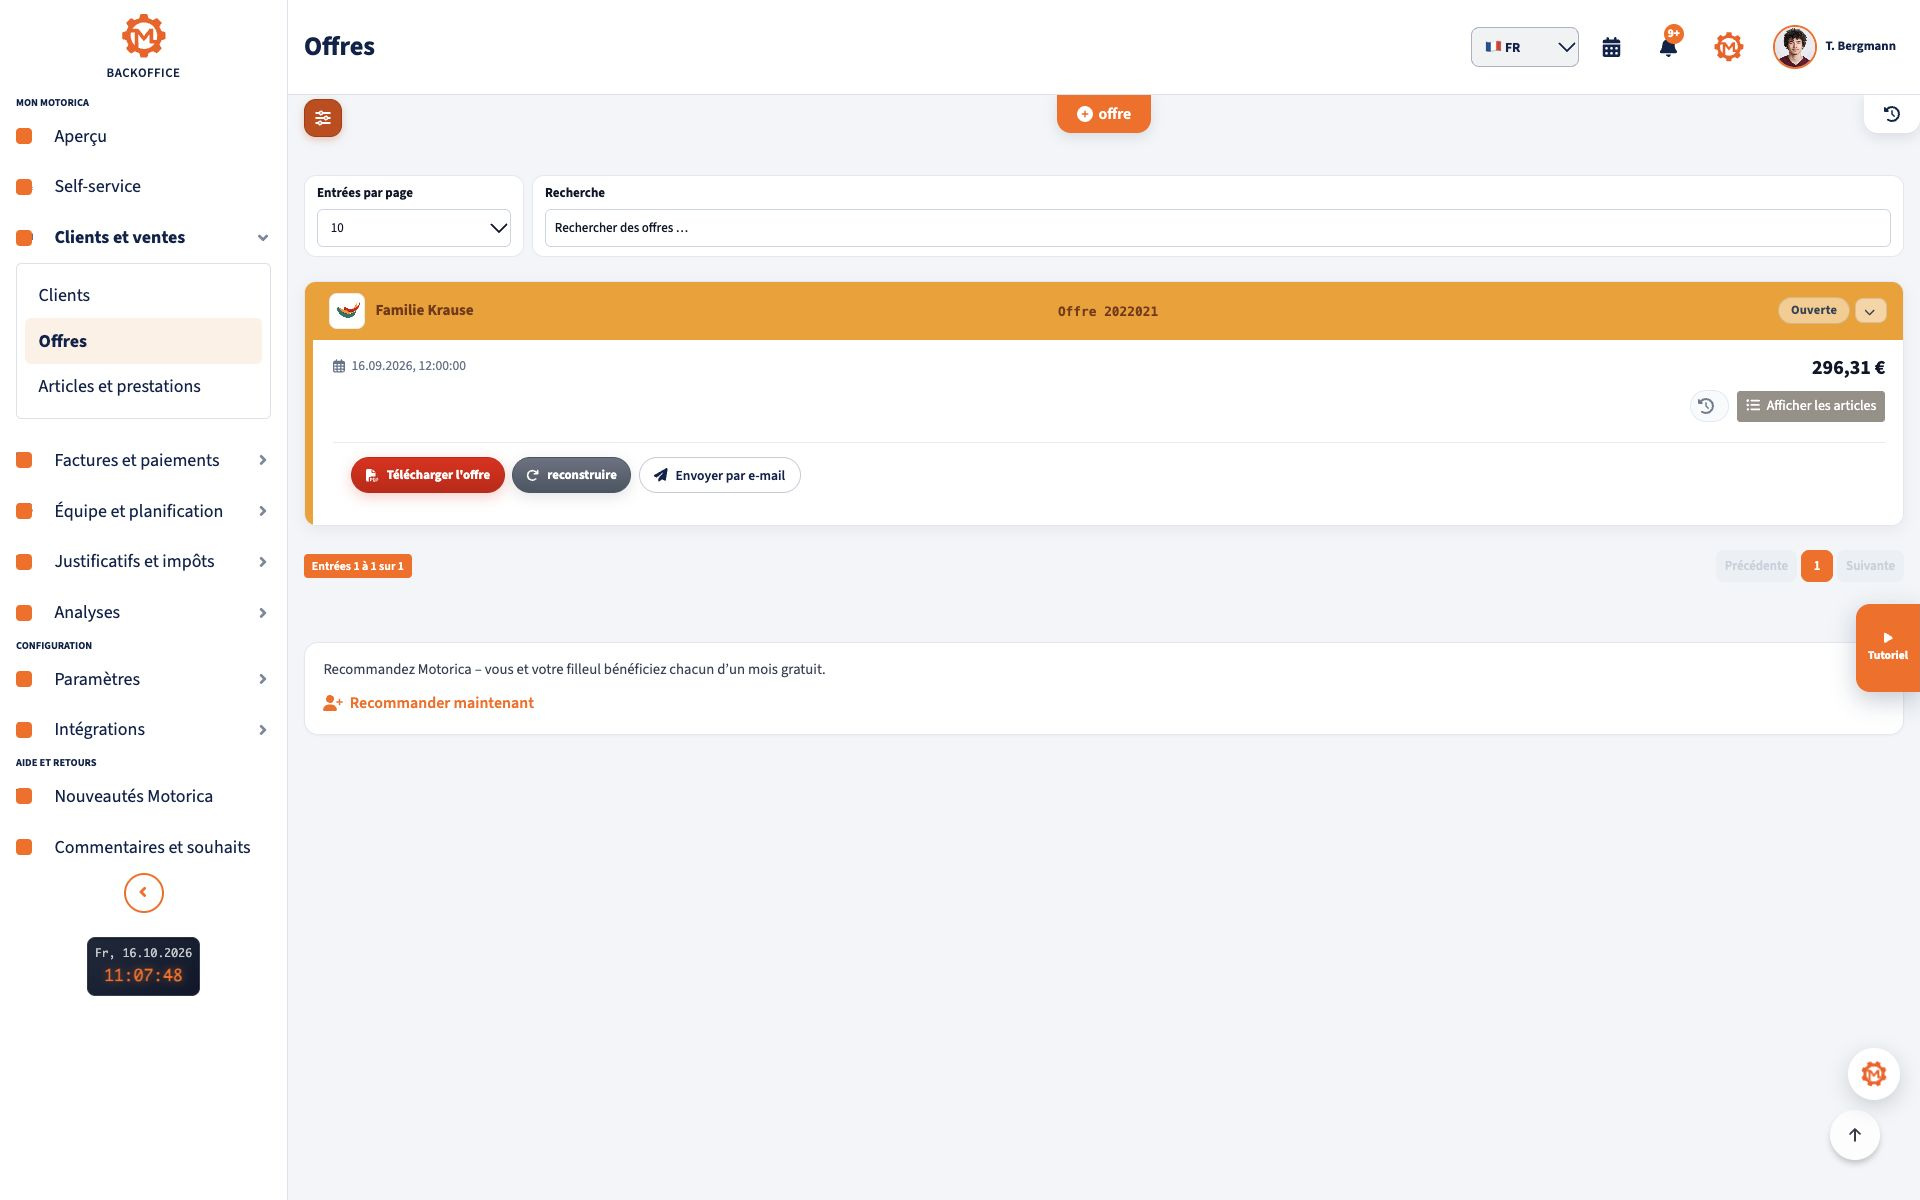Click the Télécharger l'offre button
The height and width of the screenshot is (1200, 1920).
(x=428, y=475)
